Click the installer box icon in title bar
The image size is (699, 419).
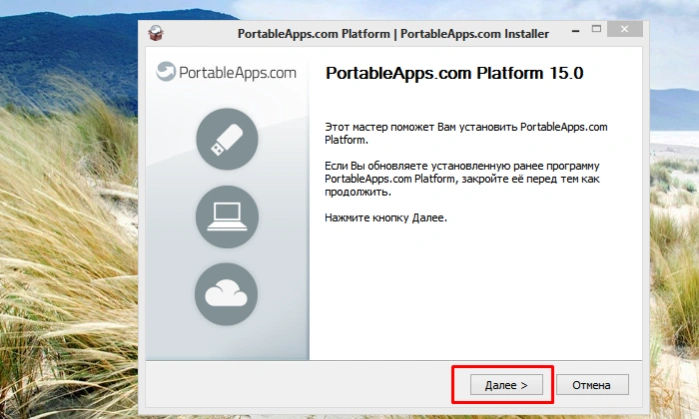(x=156, y=33)
